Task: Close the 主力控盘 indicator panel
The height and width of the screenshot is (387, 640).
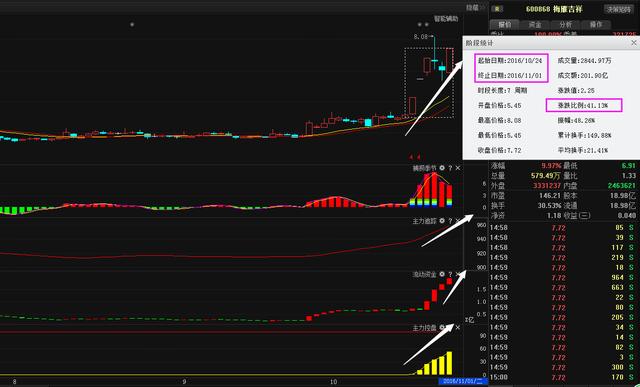Action: [458, 327]
